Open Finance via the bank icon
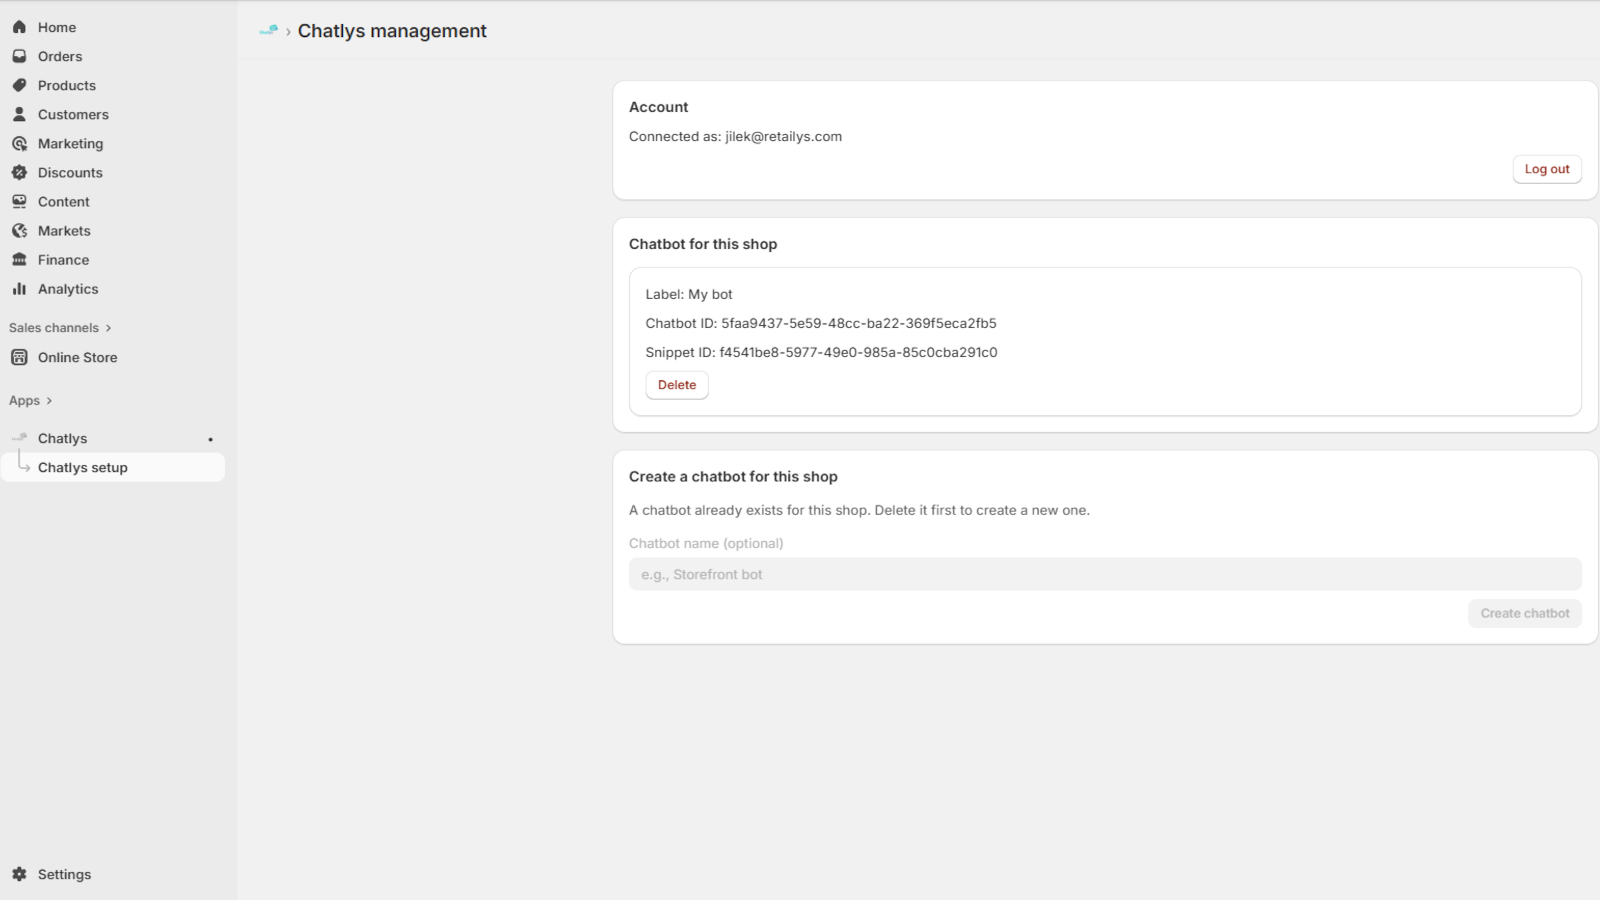 click(x=19, y=259)
